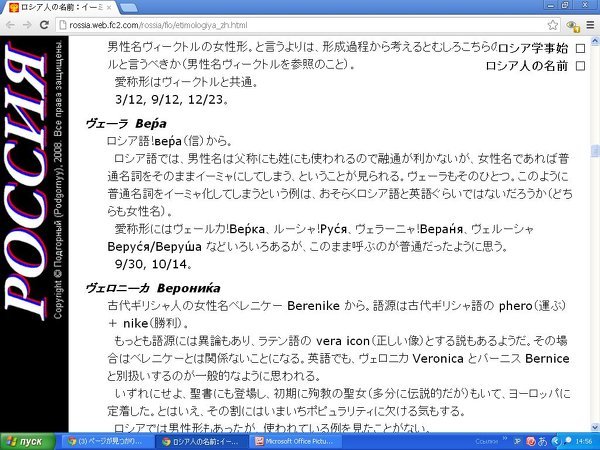Toggle the ロシア学事始 checkbox

(580, 48)
